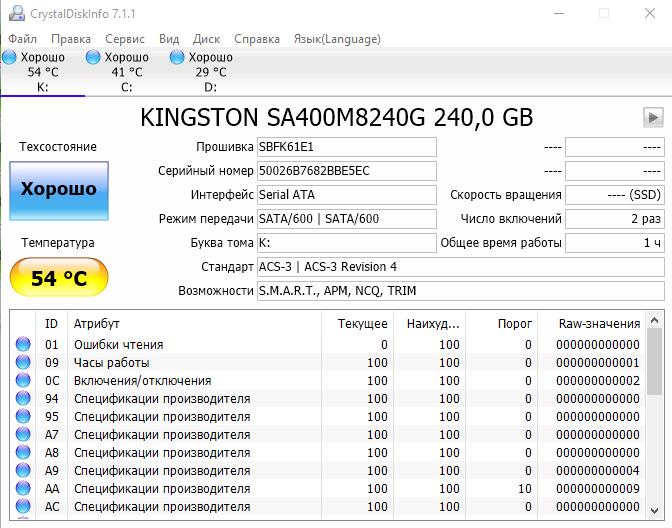Screen dimensions: 672x528
Task: Click status orb of attribute 01
Action: click(x=23, y=344)
